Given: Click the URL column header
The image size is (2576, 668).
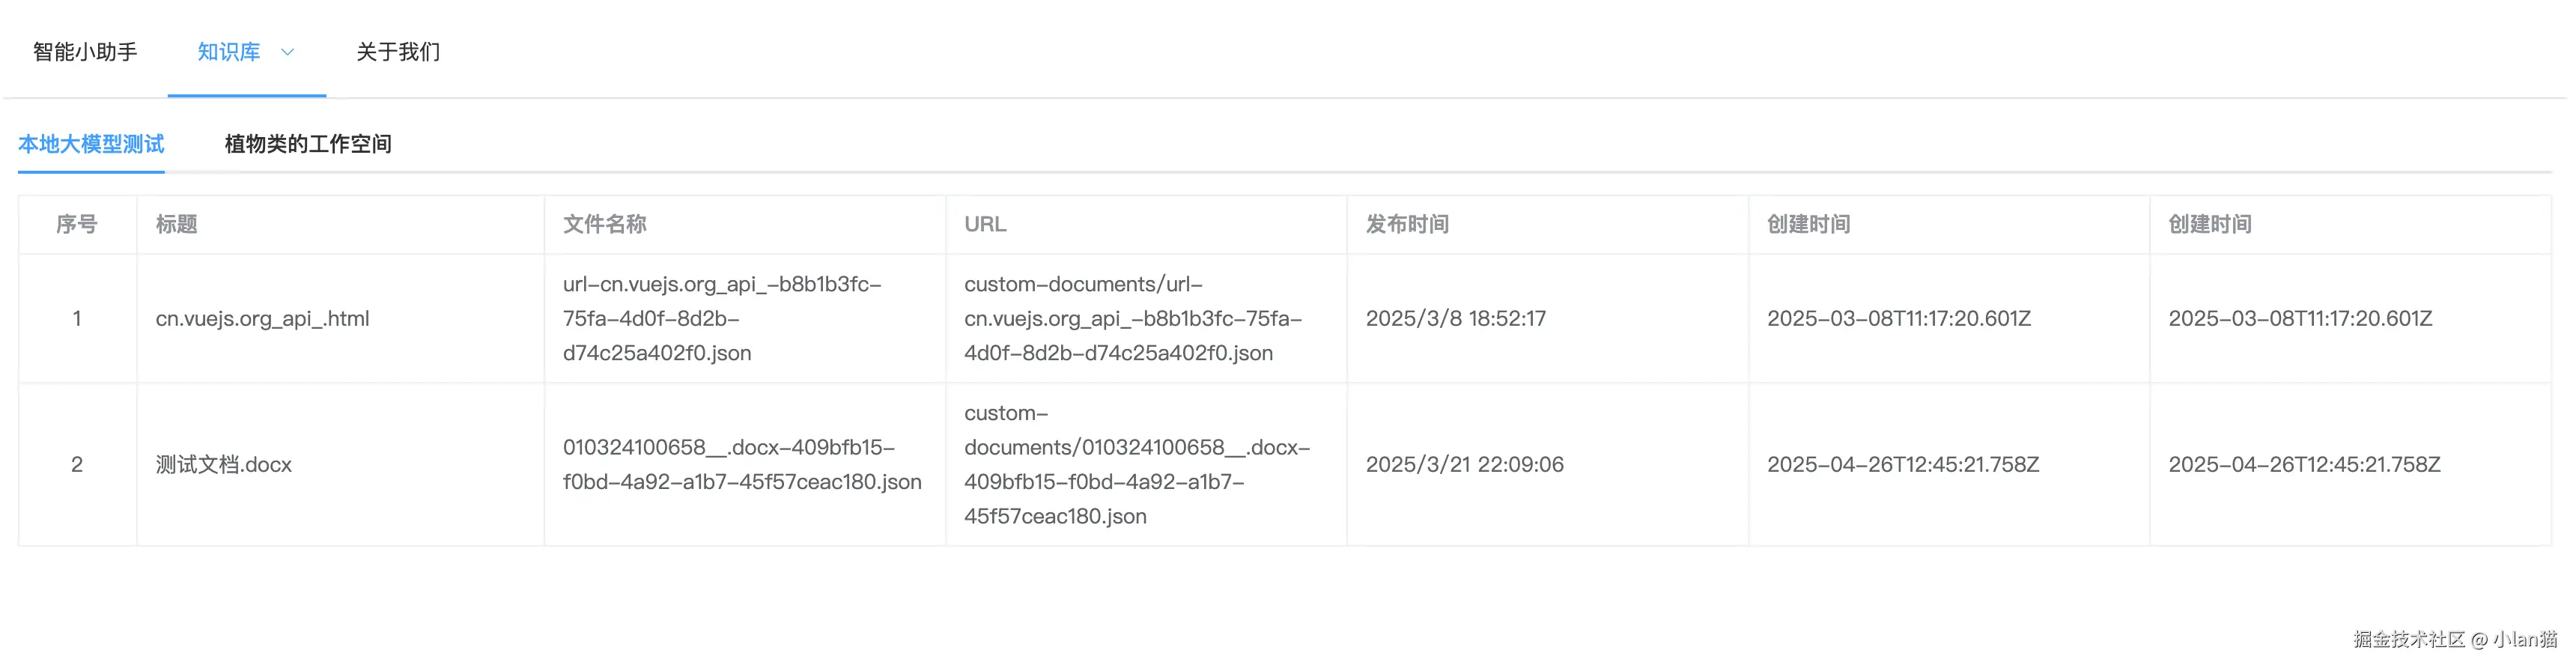Looking at the screenshot, I should 985,224.
